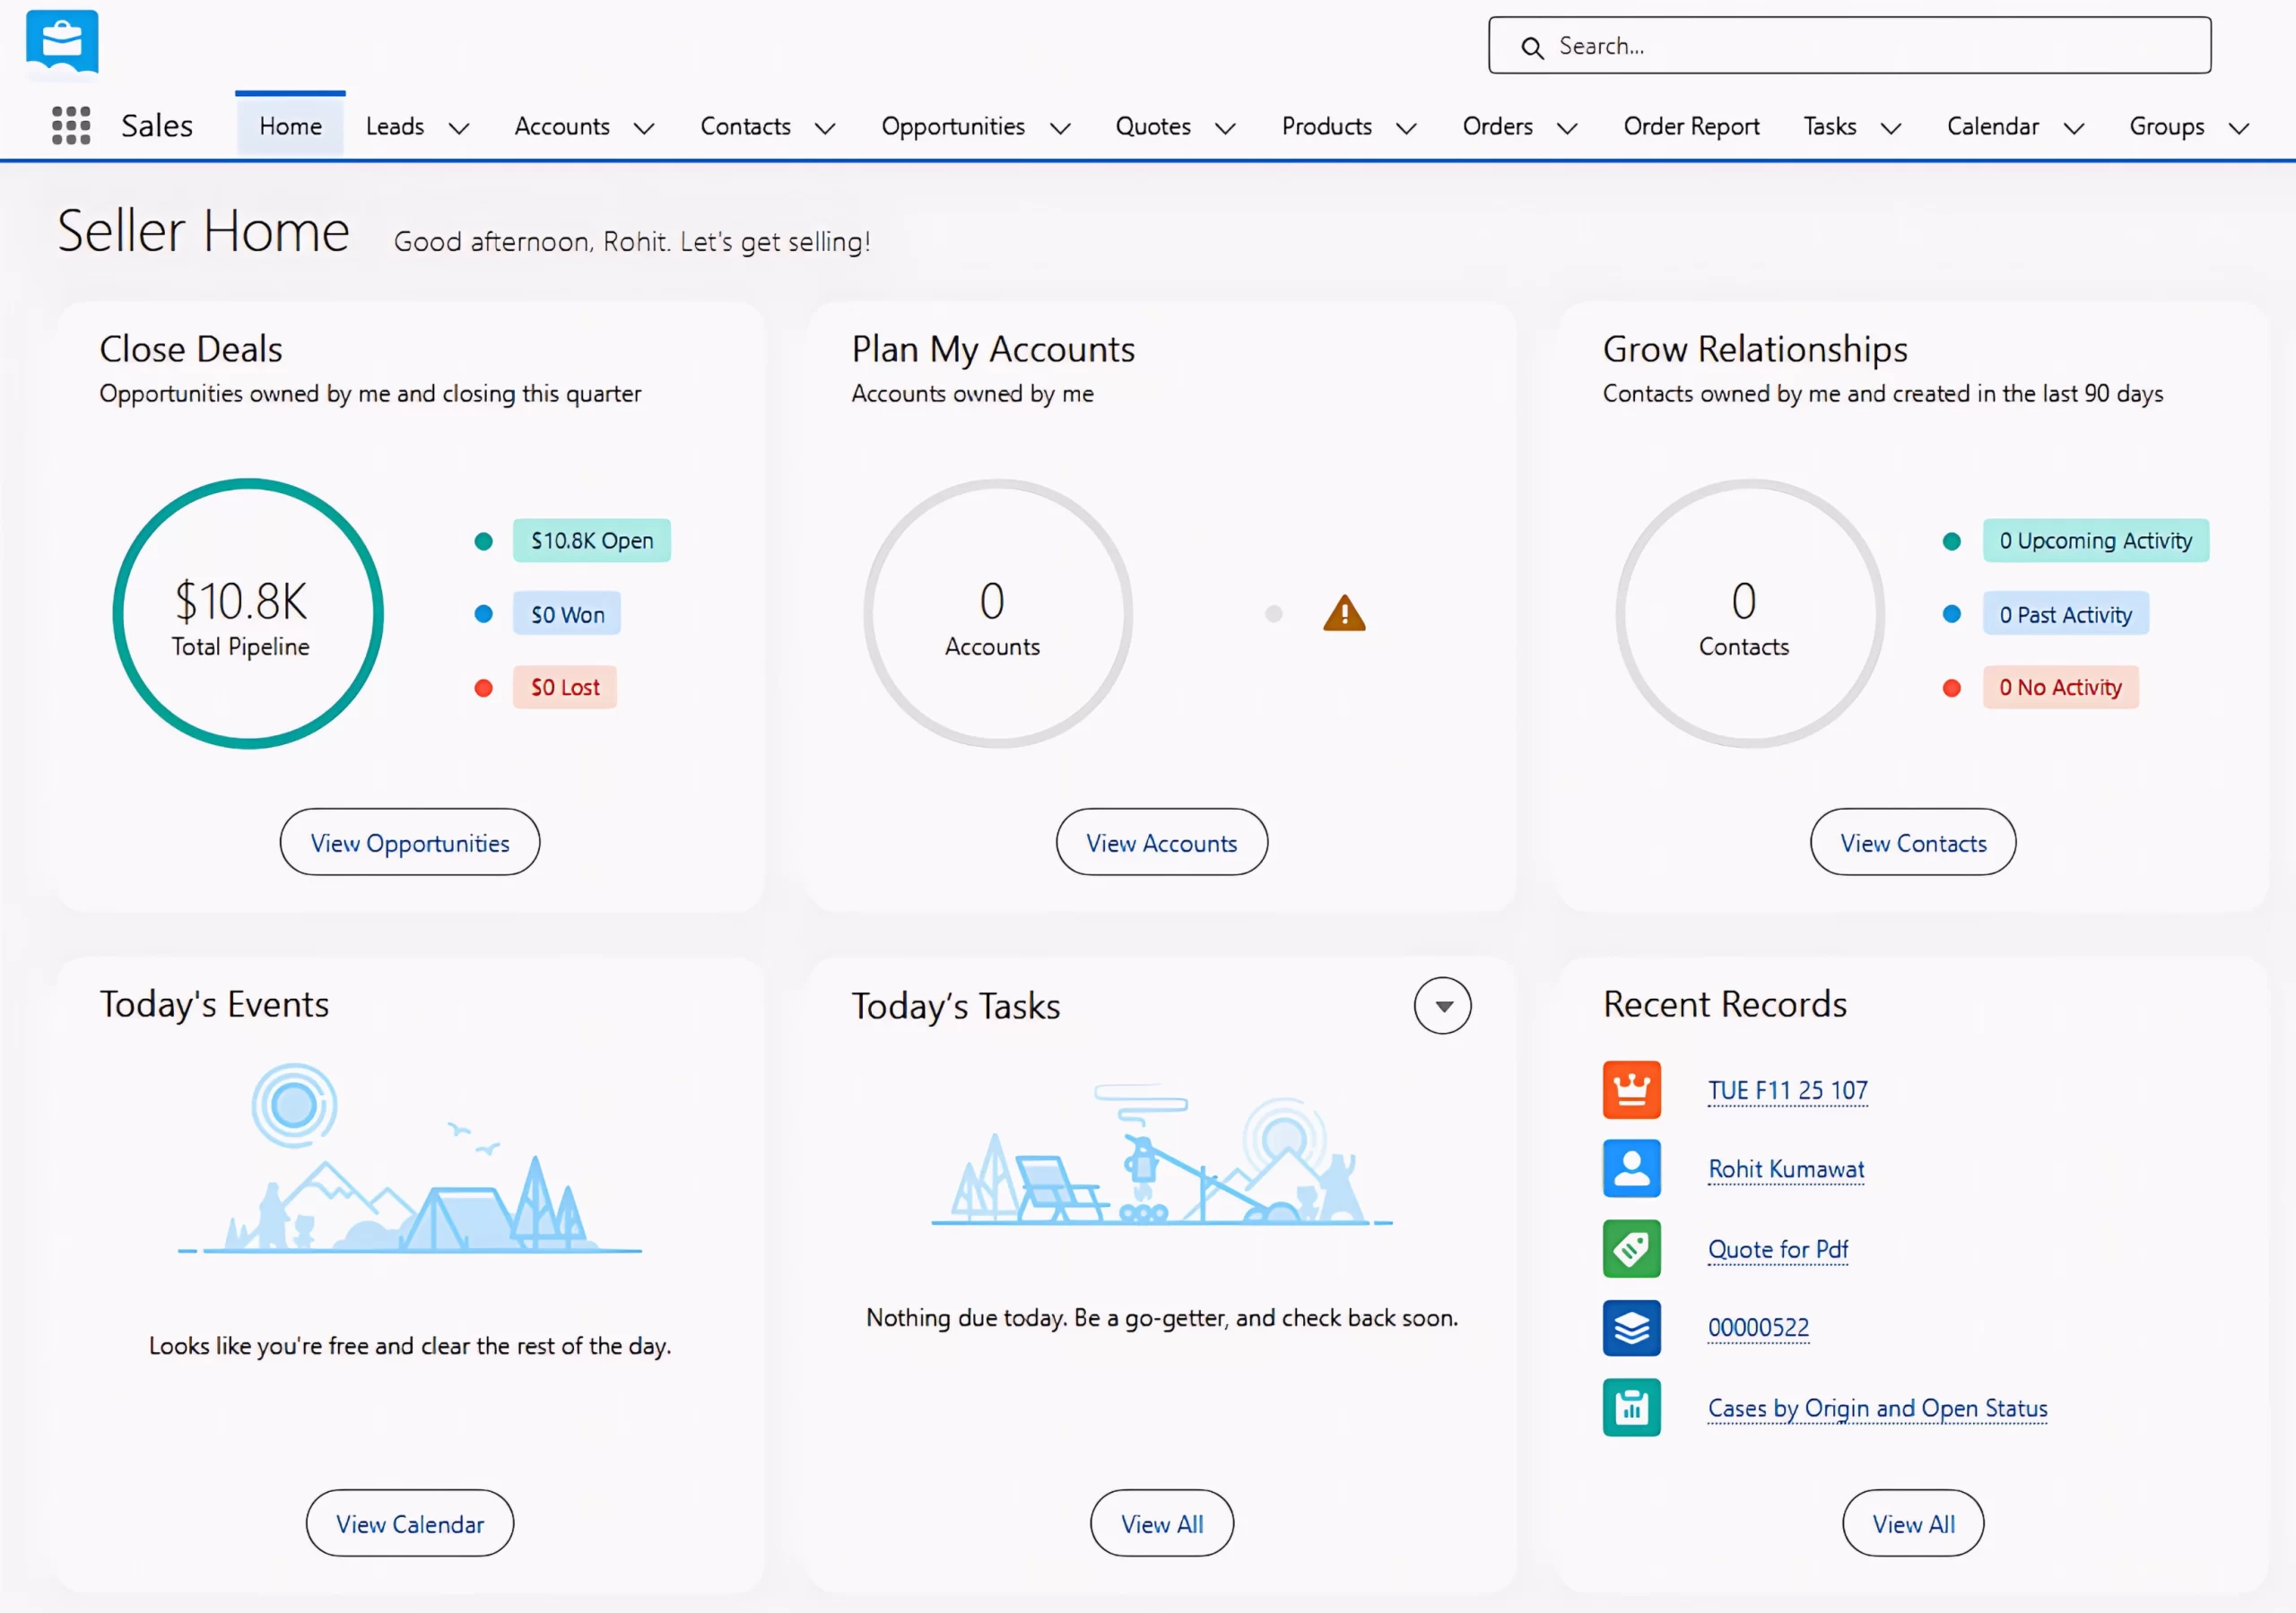2296x1613 pixels.
Task: Click the blue stacked layers order icon
Action: point(1631,1328)
